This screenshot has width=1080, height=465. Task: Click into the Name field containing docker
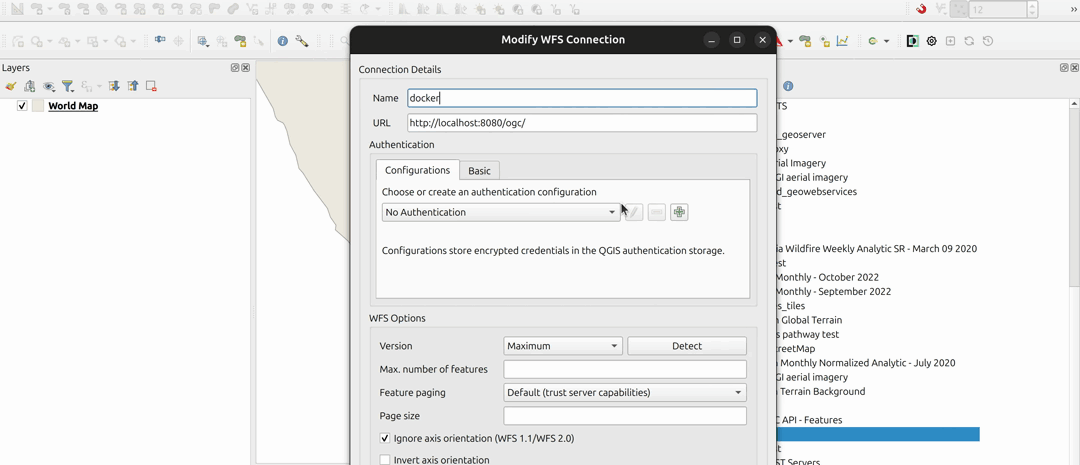[x=582, y=98]
